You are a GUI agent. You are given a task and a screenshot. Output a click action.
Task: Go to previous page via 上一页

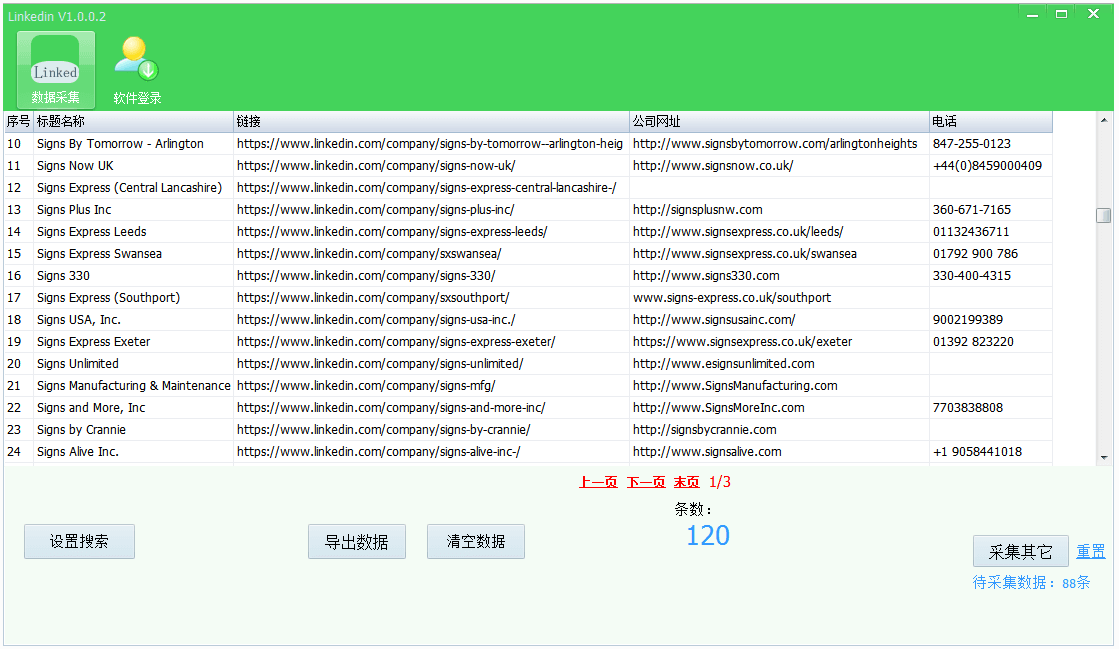[598, 482]
